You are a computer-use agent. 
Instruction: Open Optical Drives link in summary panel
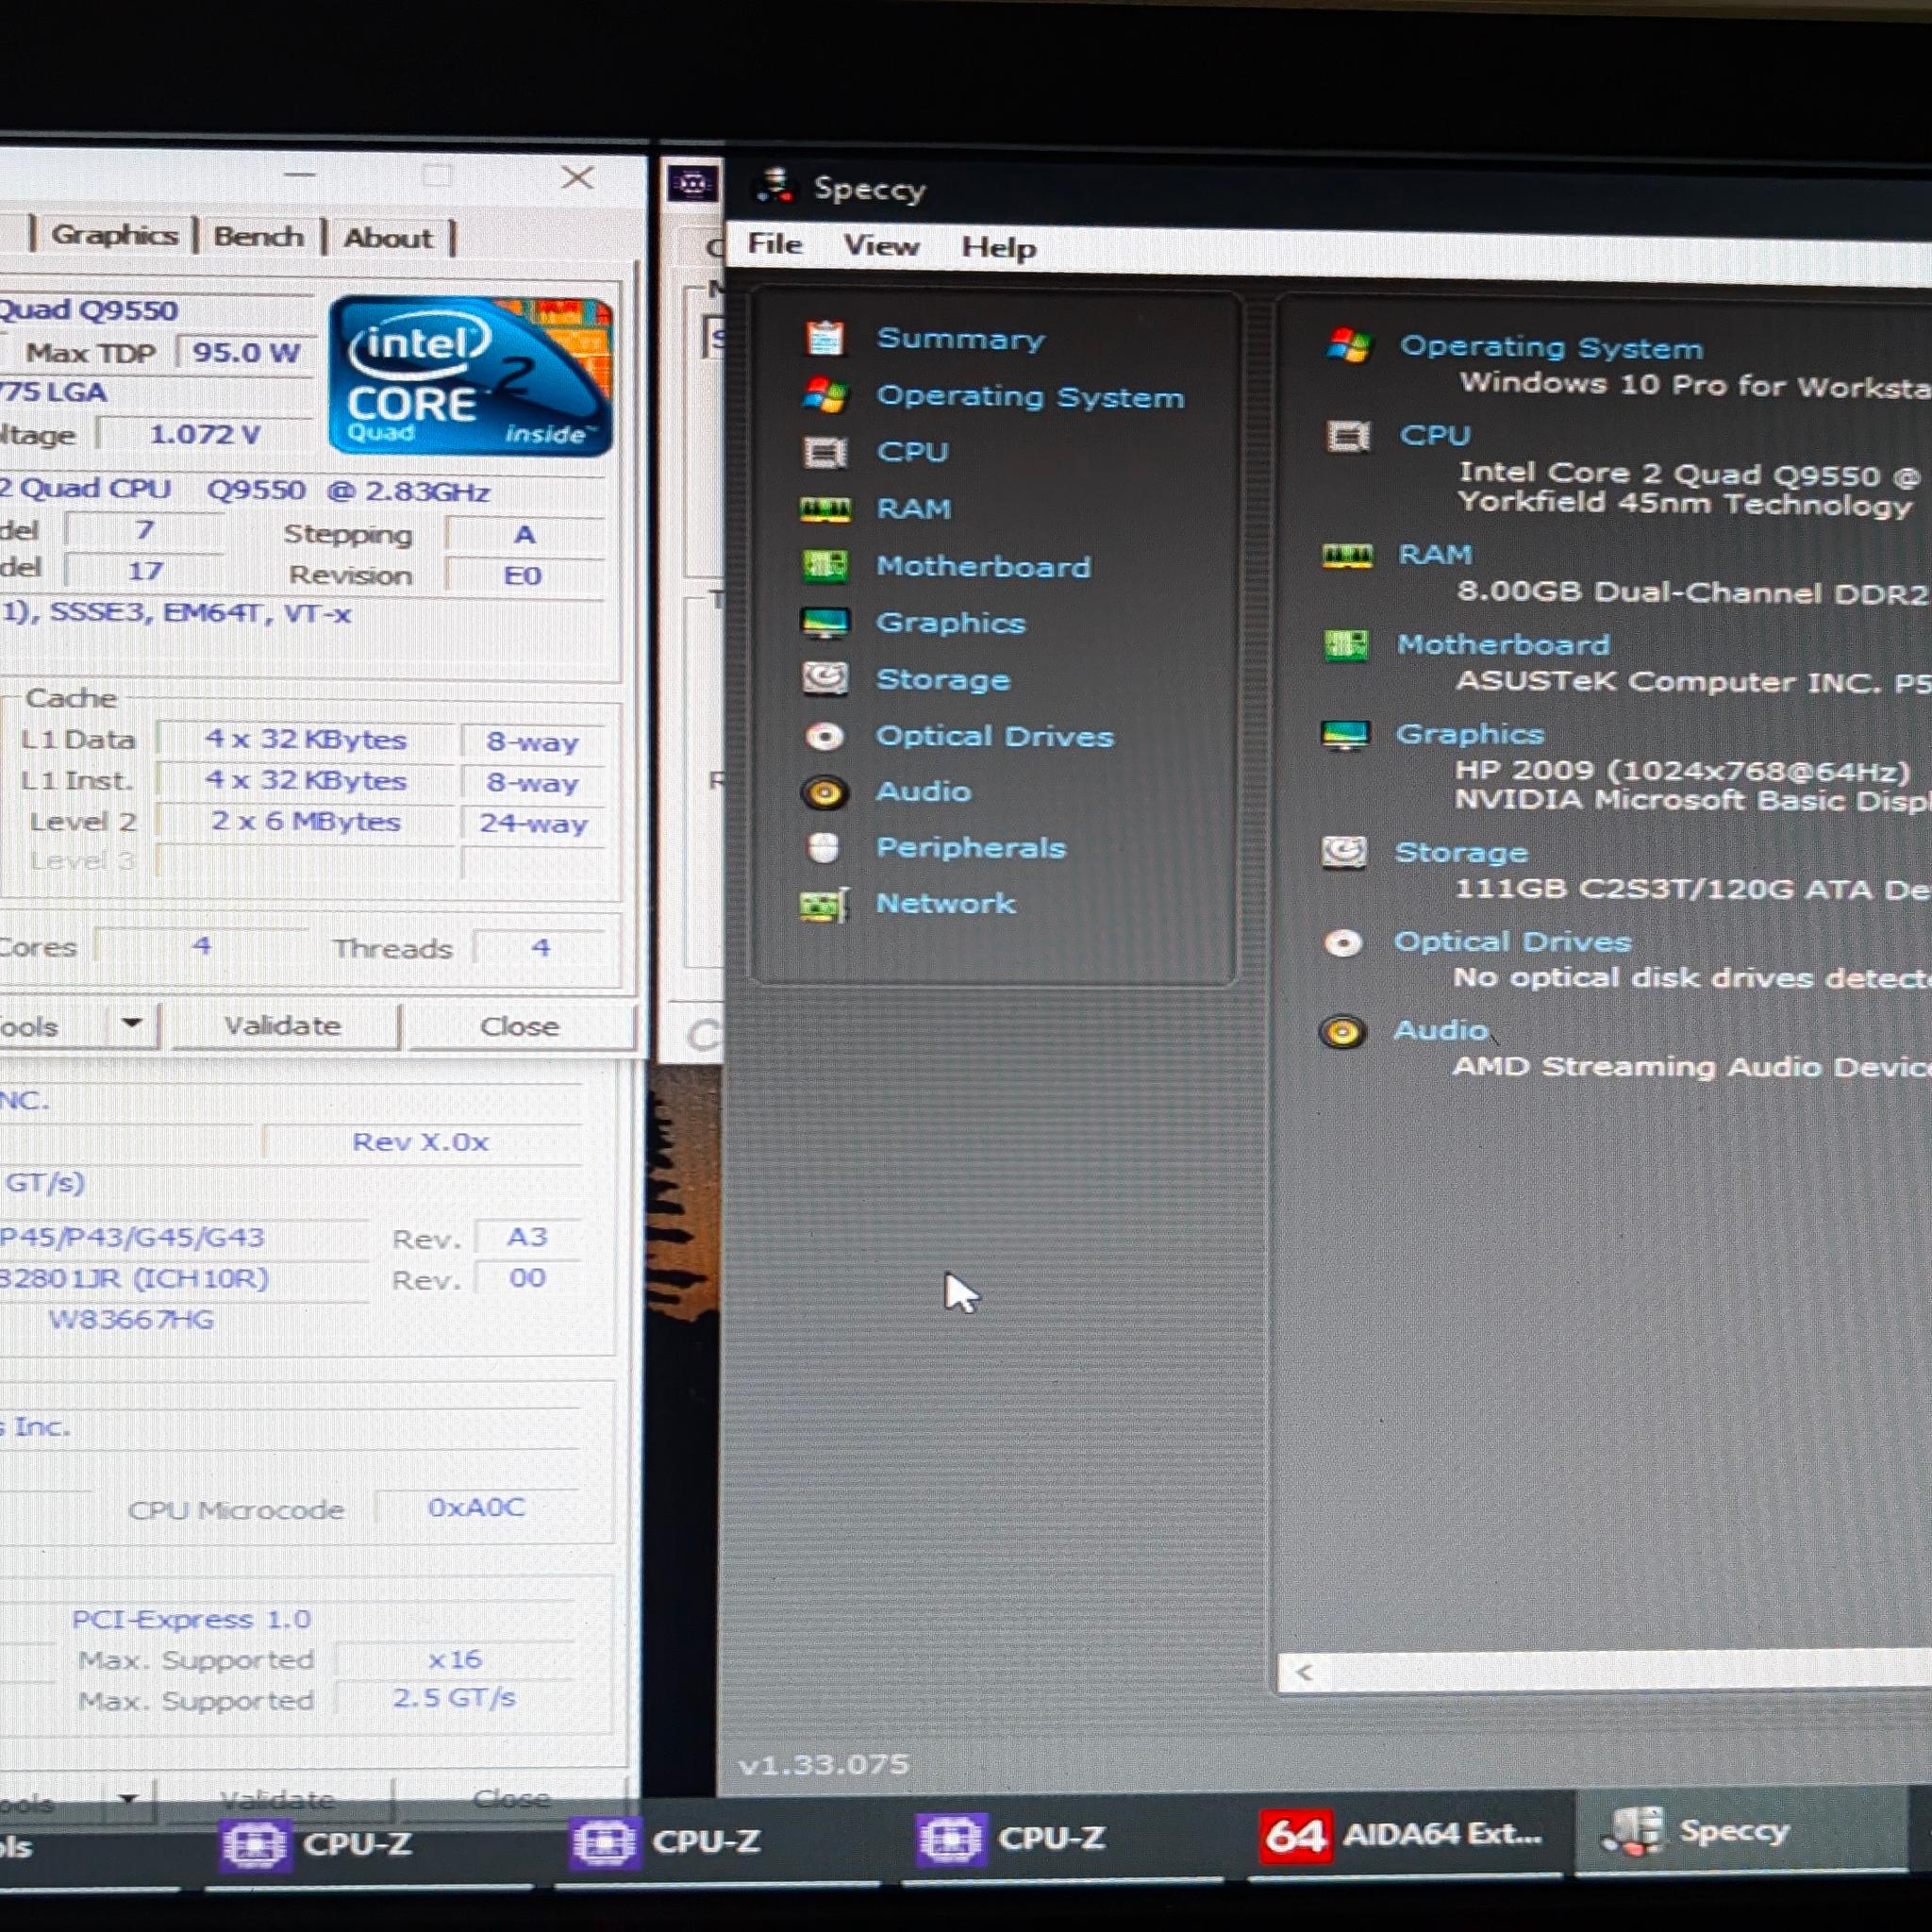pos(1512,942)
